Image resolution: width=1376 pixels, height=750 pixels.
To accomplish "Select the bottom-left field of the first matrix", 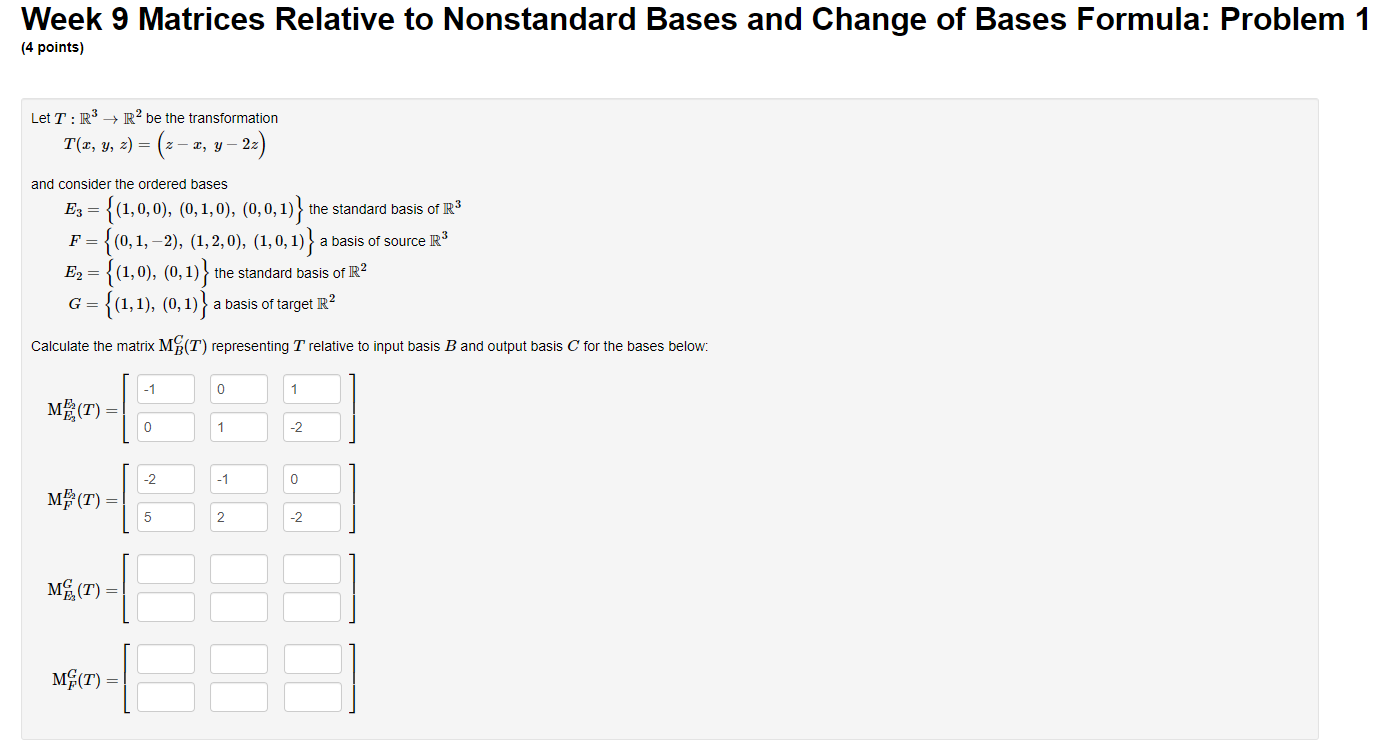I will click(x=165, y=426).
